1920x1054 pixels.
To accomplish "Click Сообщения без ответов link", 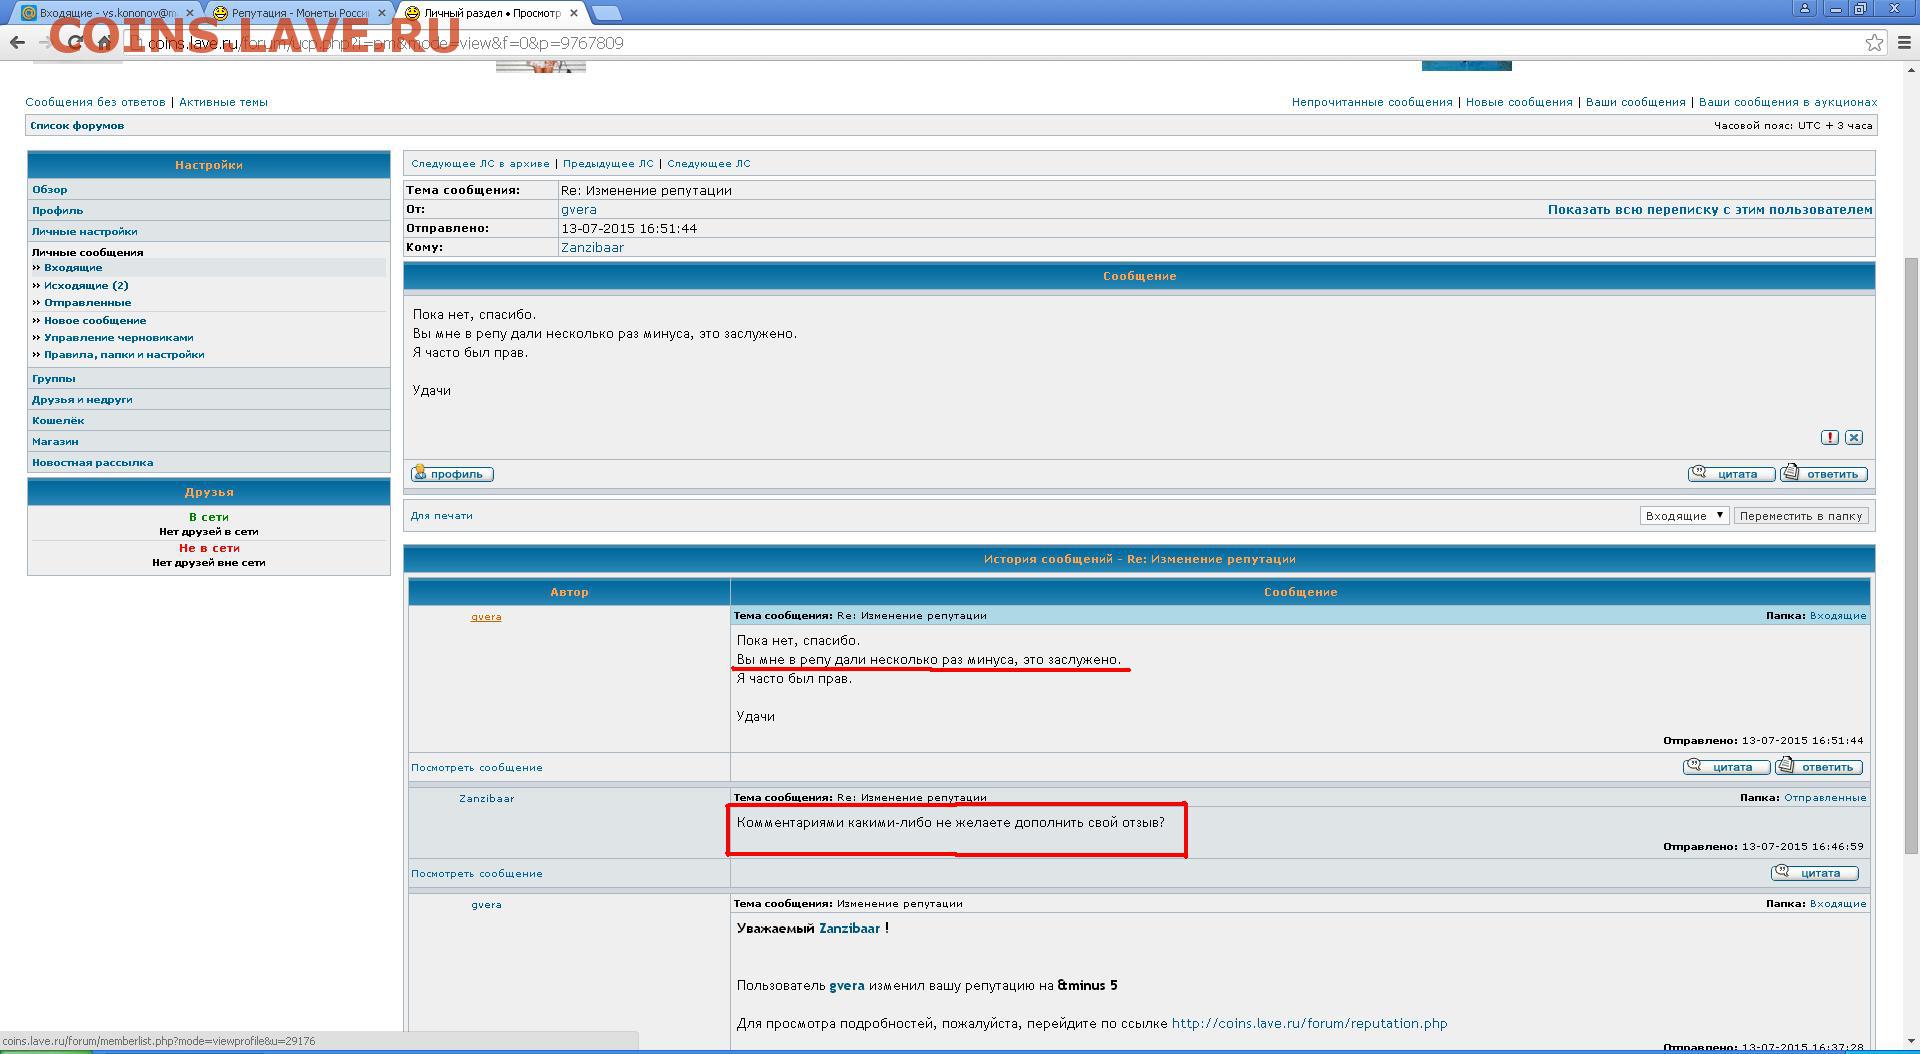I will coord(95,102).
